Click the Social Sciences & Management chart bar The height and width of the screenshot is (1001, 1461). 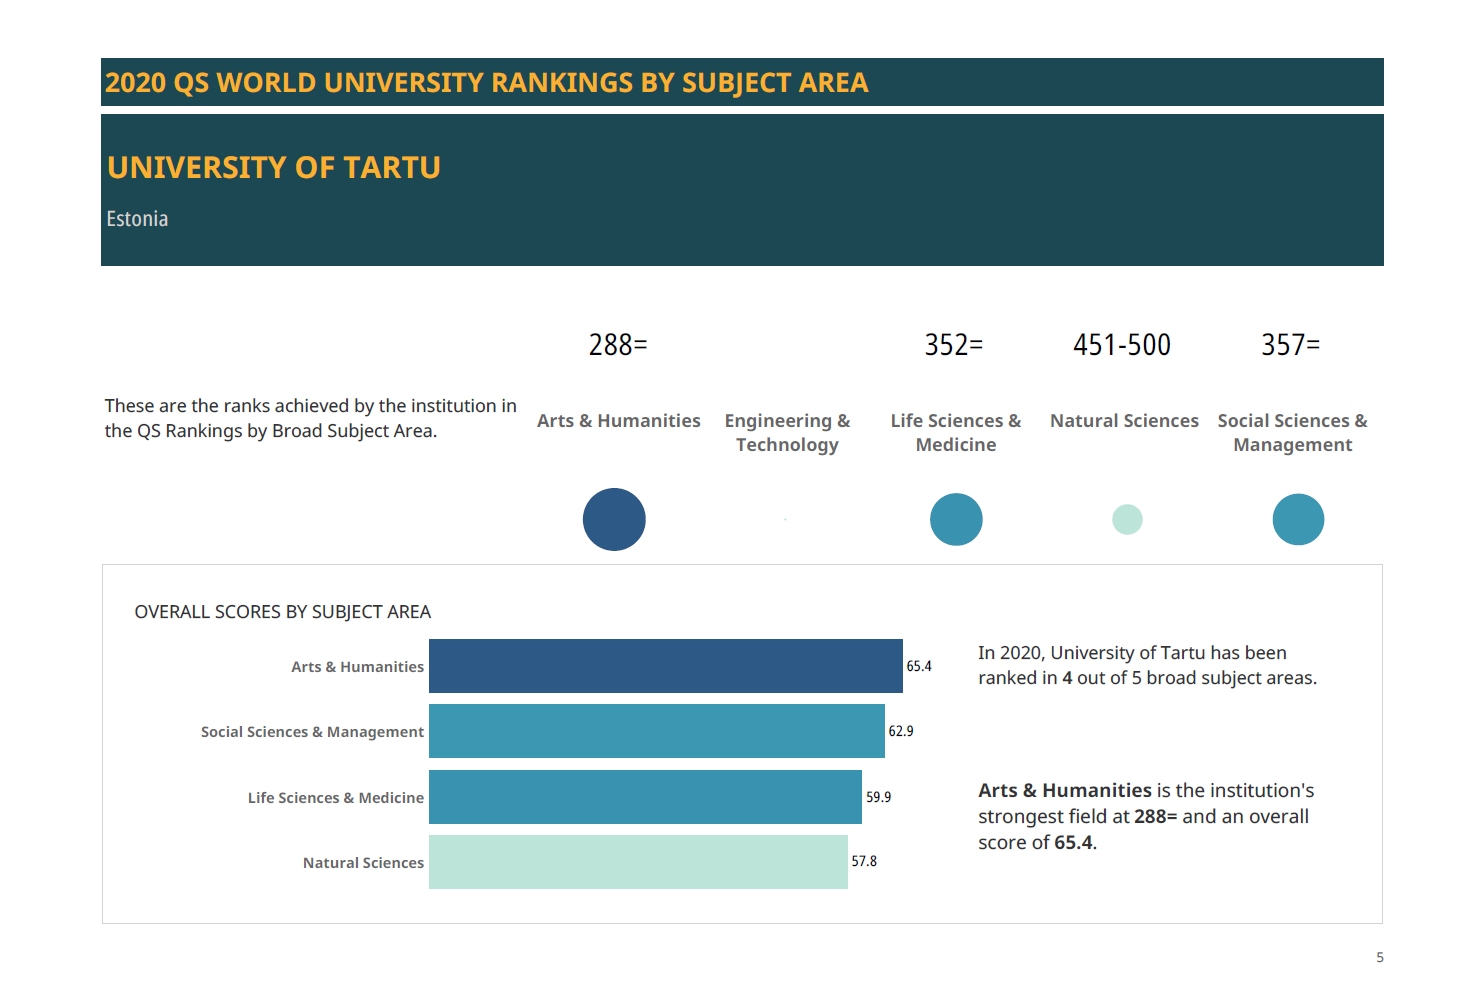657,731
